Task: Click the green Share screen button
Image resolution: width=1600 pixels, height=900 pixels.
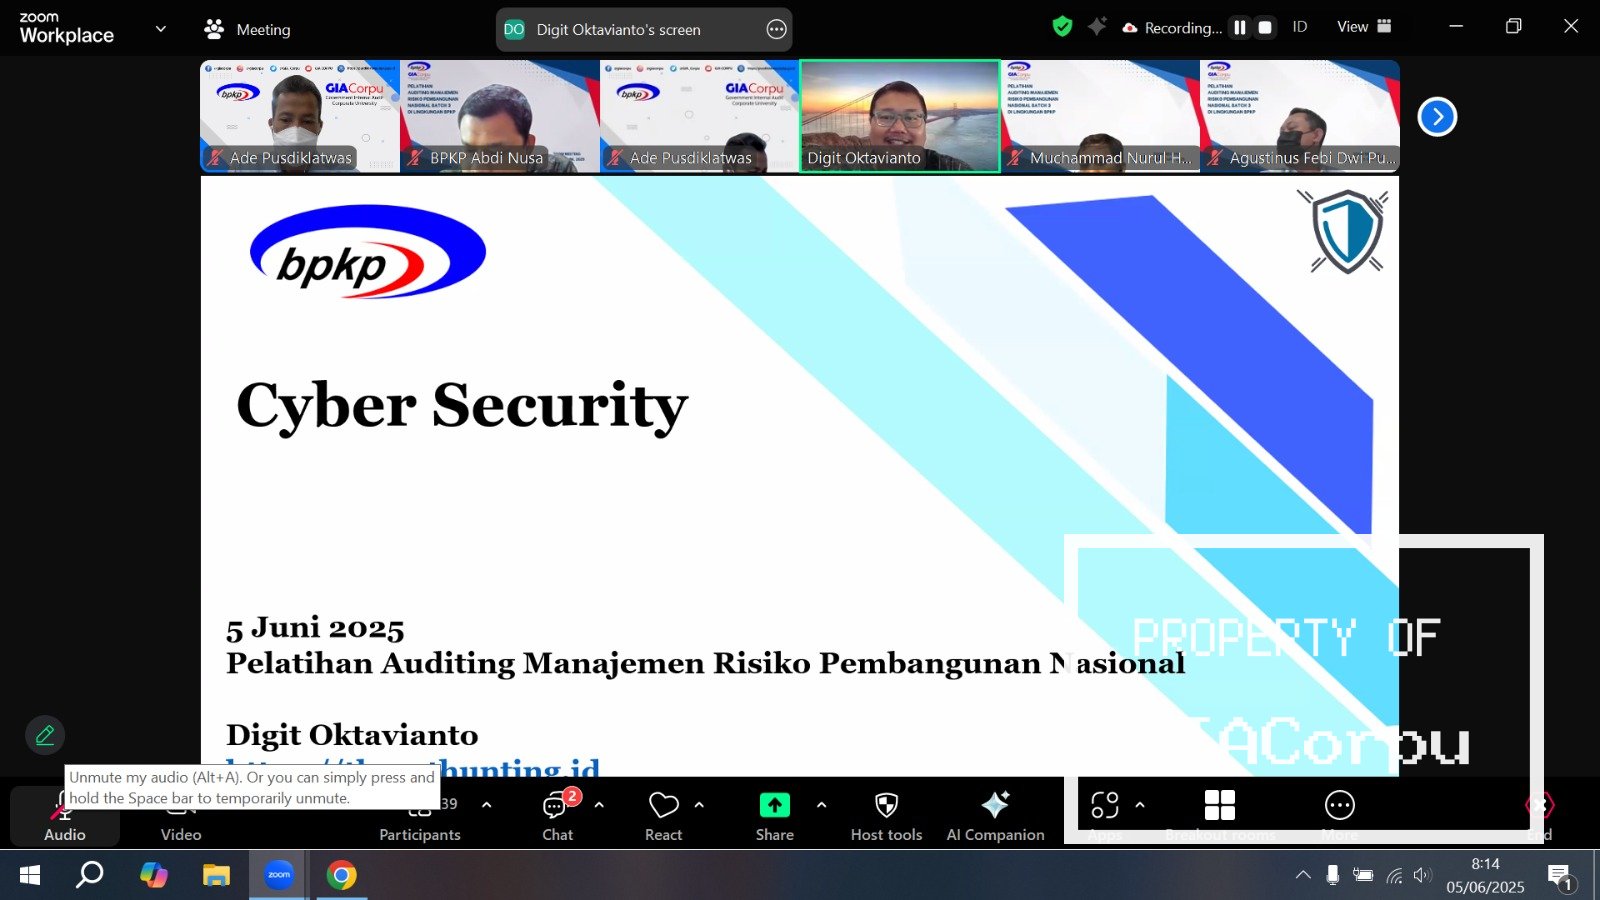Action: coord(774,806)
